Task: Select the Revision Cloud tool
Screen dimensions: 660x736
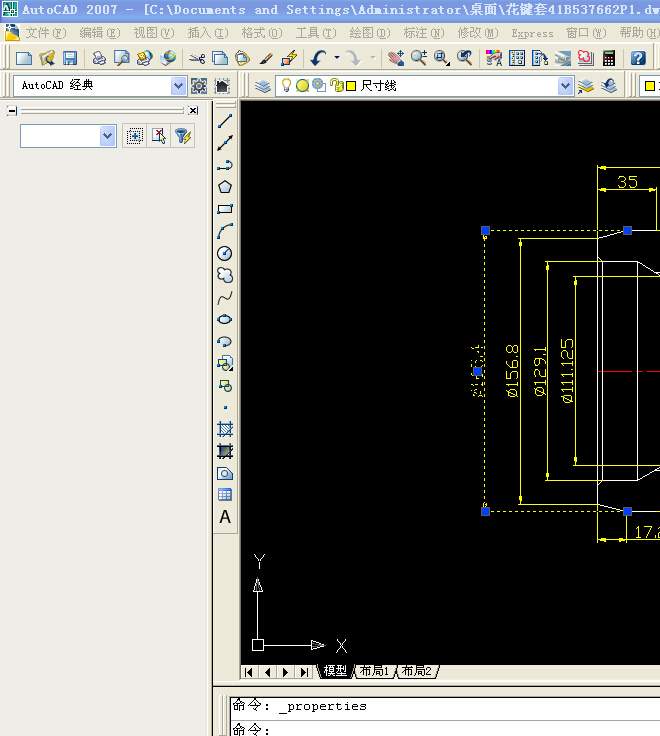Action: [x=225, y=275]
